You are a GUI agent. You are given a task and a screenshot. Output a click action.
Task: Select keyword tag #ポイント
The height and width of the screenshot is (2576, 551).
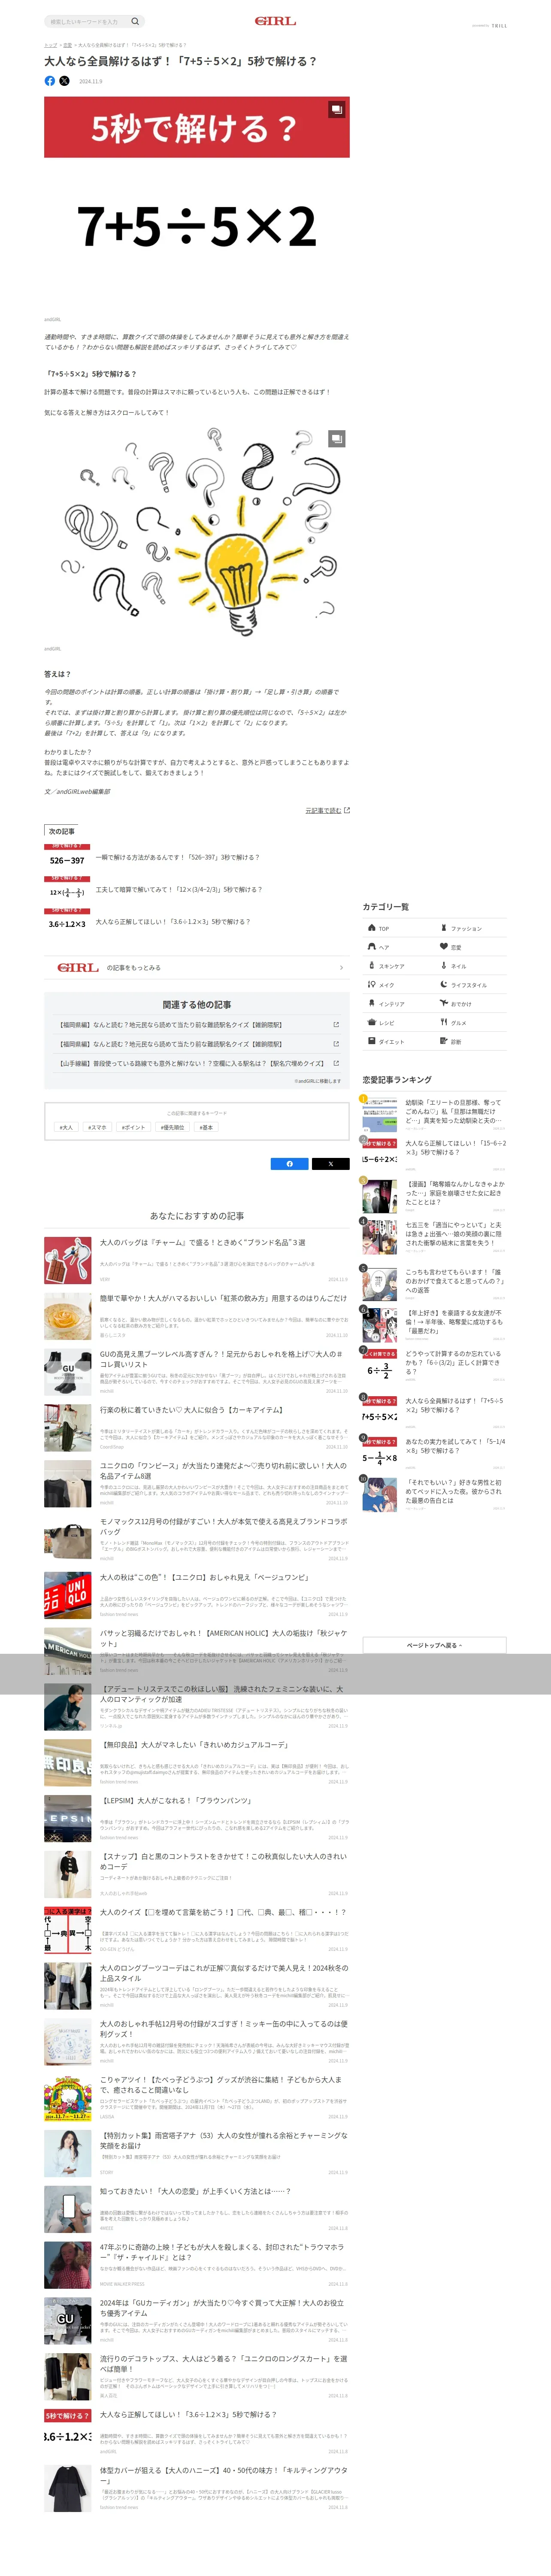coord(133,1127)
